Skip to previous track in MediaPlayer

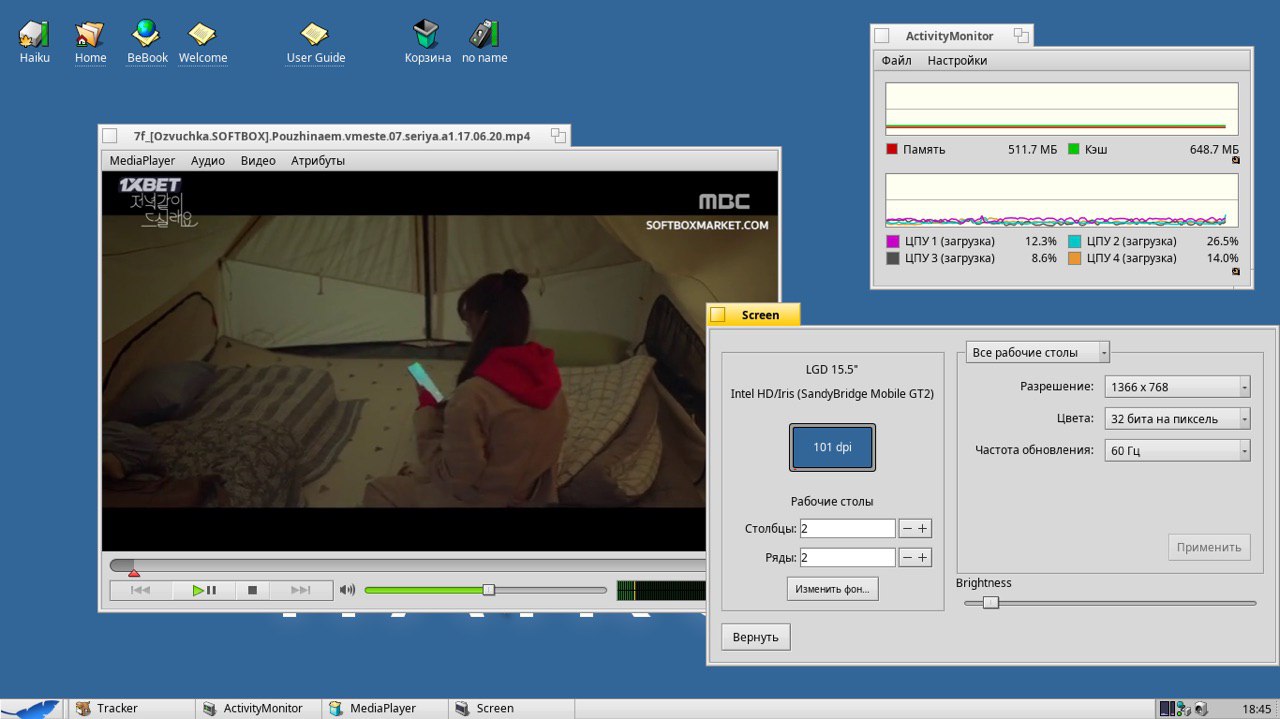click(141, 590)
